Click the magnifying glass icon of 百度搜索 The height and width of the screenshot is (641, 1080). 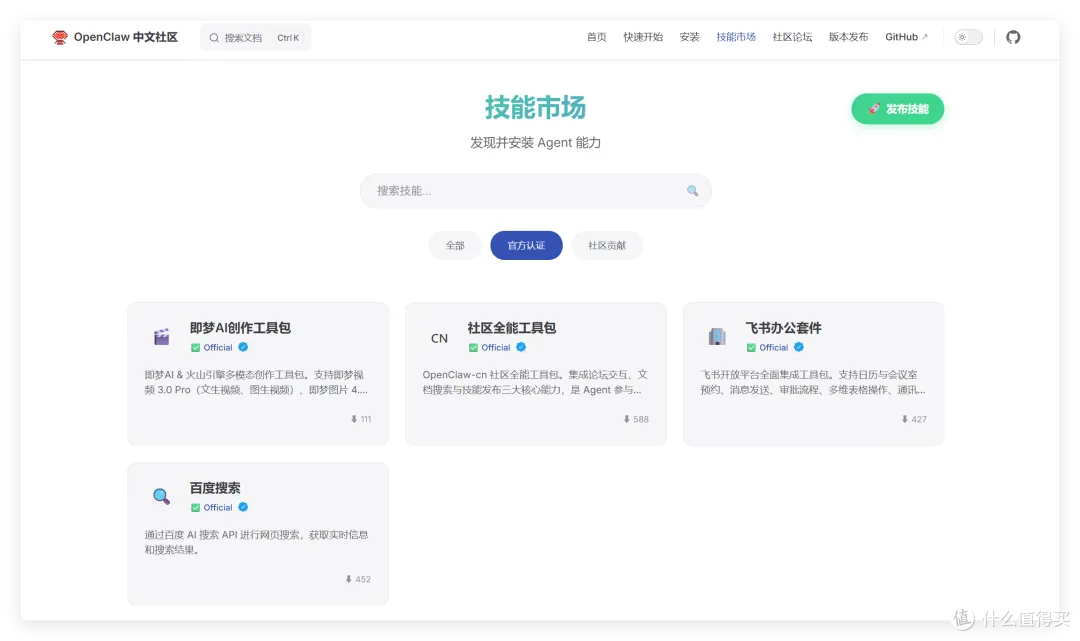pyautogui.click(x=162, y=496)
